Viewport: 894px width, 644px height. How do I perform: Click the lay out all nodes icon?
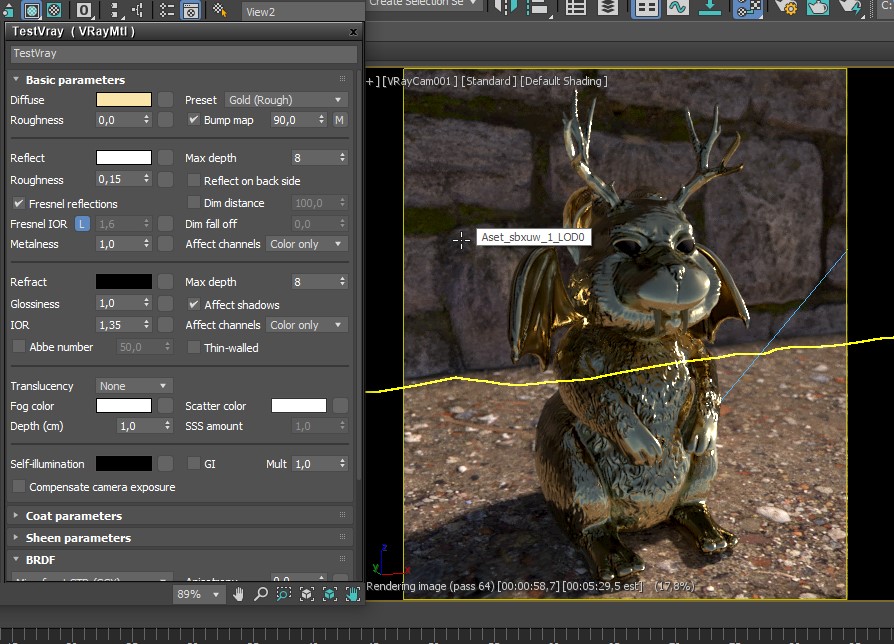[x=115, y=10]
